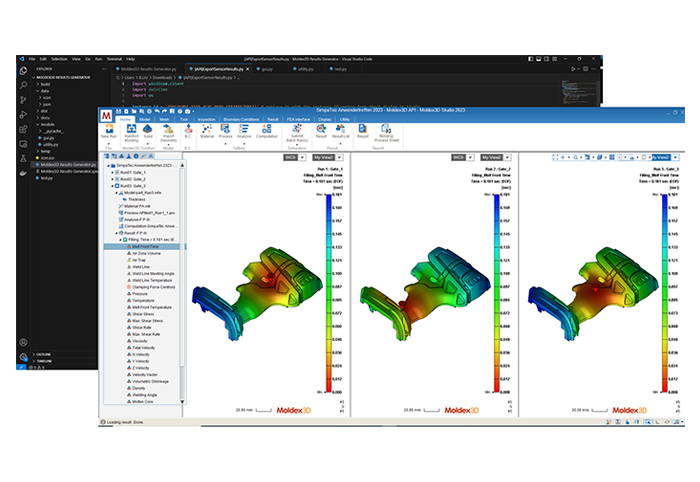Open the VS Code Testing flask icon
Image resolution: width=700 pixels, height=482 pixels.
pyautogui.click(x=23, y=158)
